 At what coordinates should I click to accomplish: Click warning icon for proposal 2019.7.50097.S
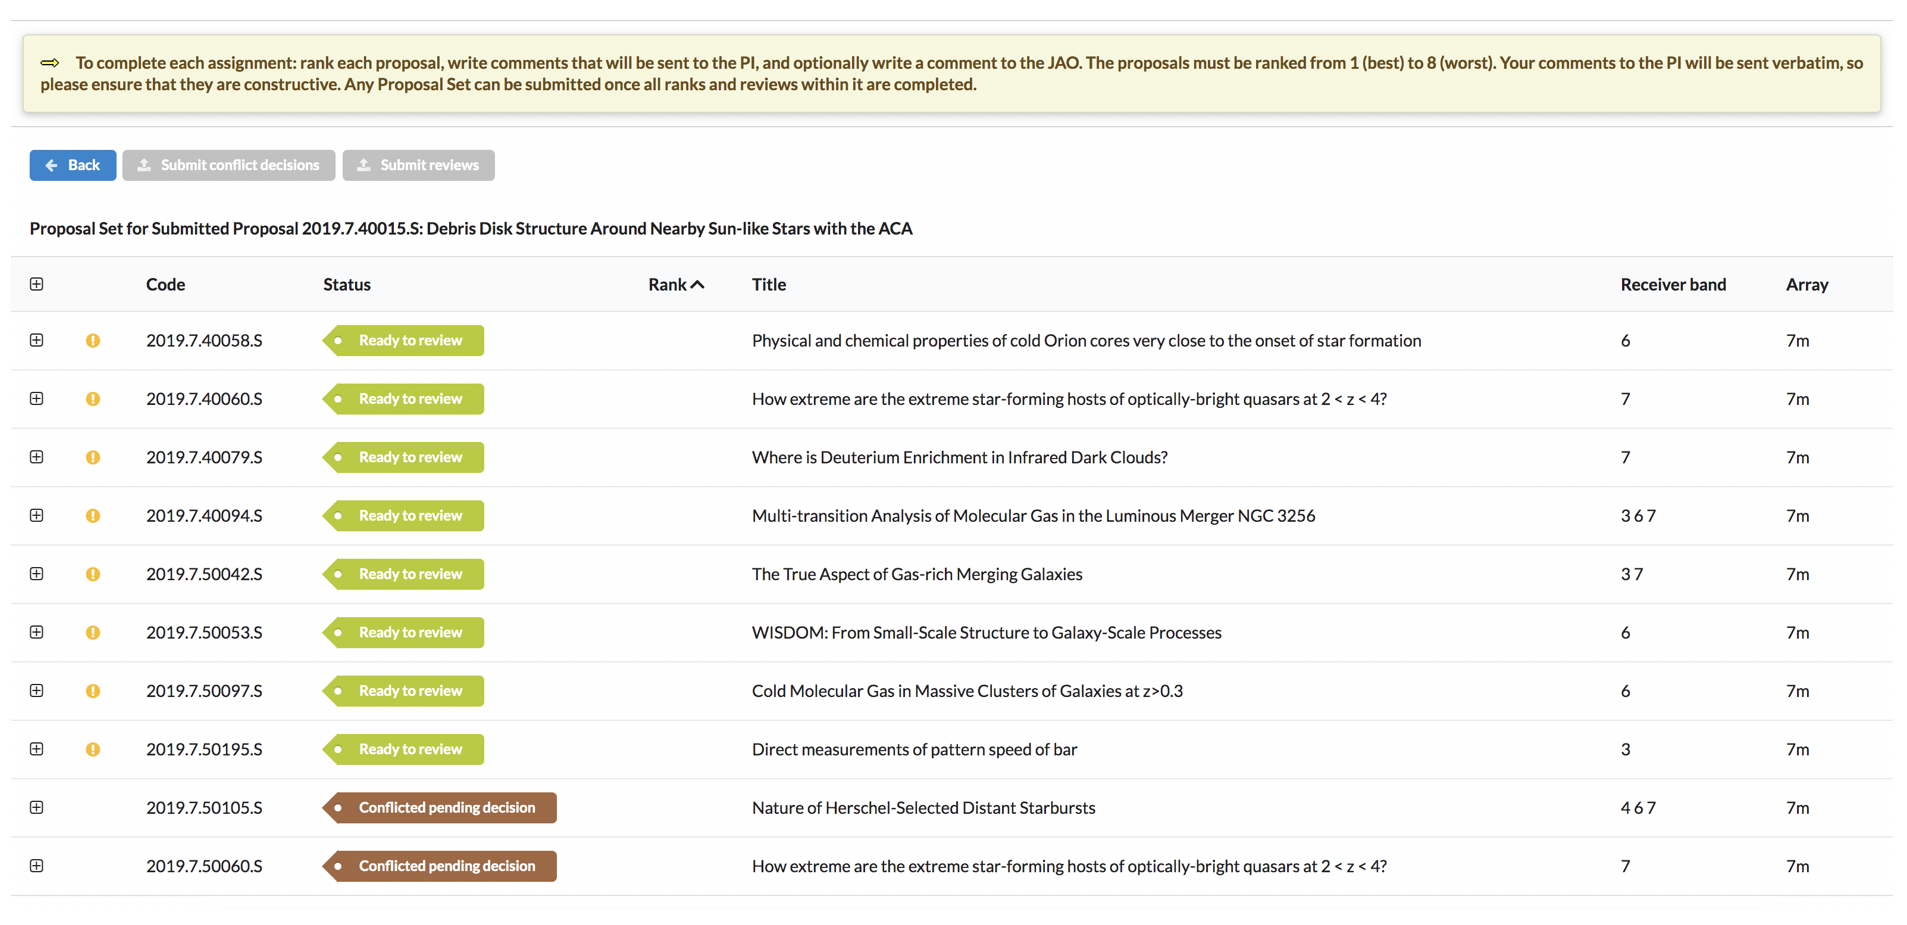click(93, 691)
